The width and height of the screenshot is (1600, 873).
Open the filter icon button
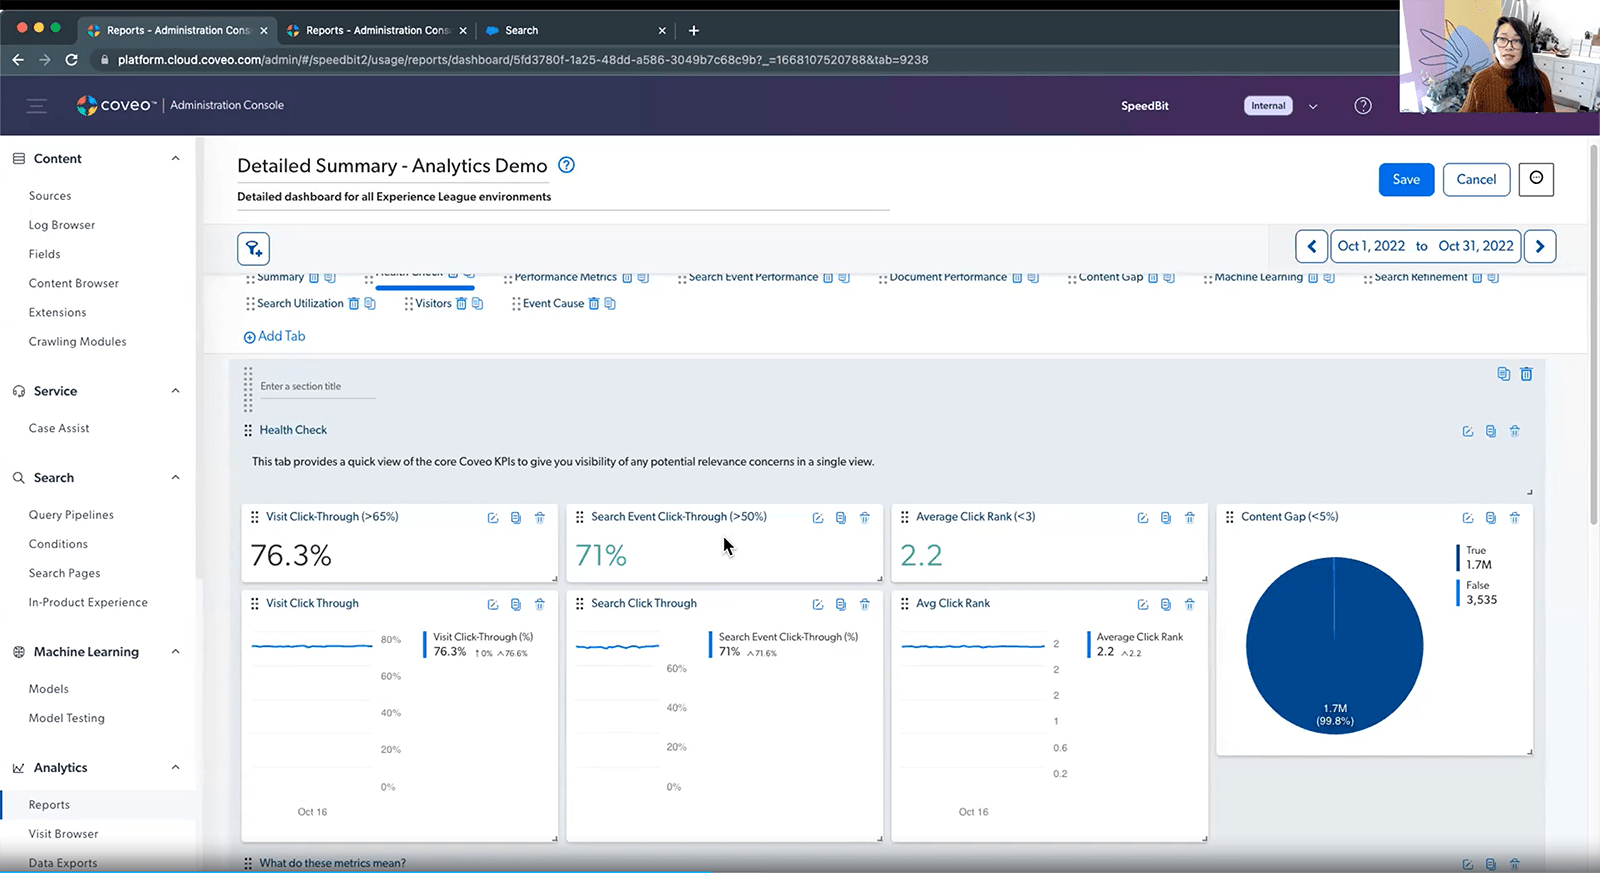[253, 248]
